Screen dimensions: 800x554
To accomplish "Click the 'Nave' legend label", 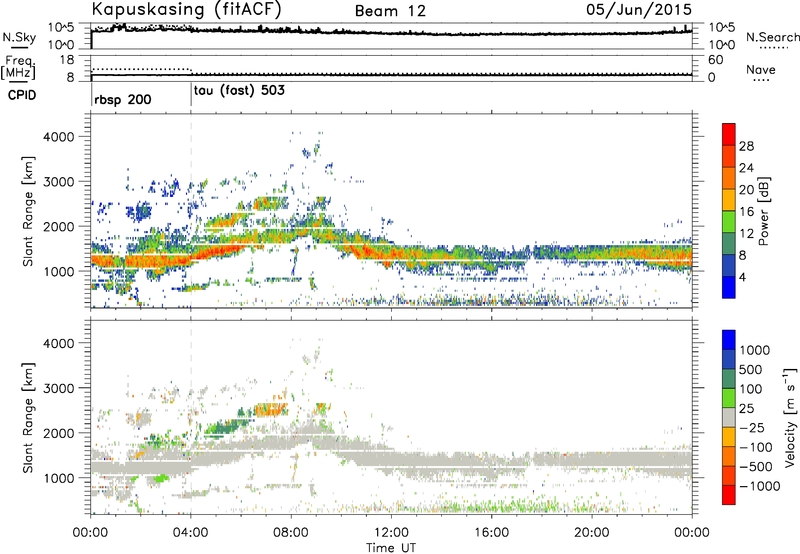I will tap(761, 69).
